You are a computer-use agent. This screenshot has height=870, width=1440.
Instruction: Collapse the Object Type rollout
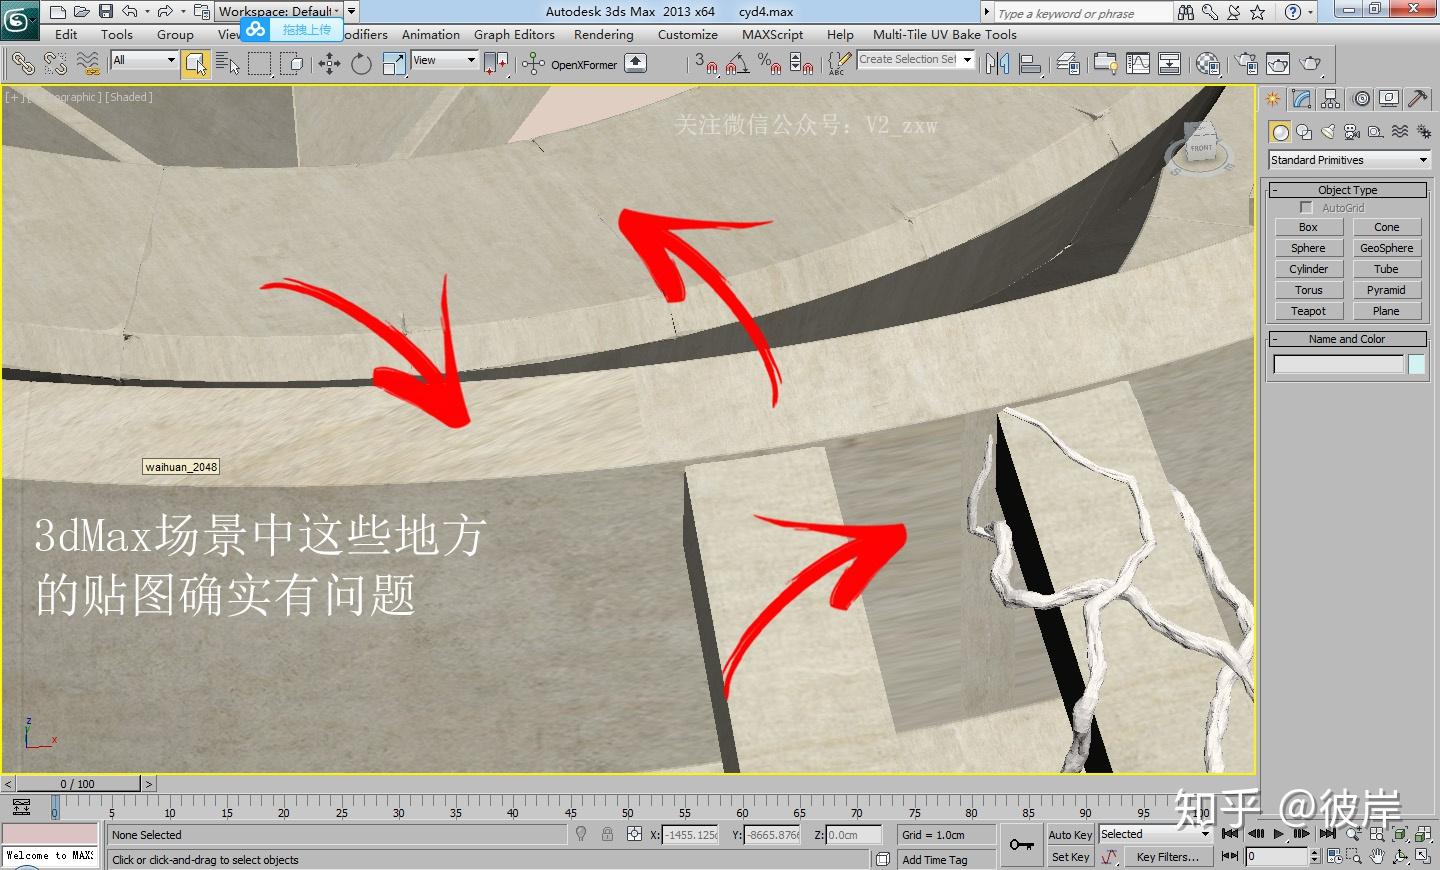[1347, 190]
